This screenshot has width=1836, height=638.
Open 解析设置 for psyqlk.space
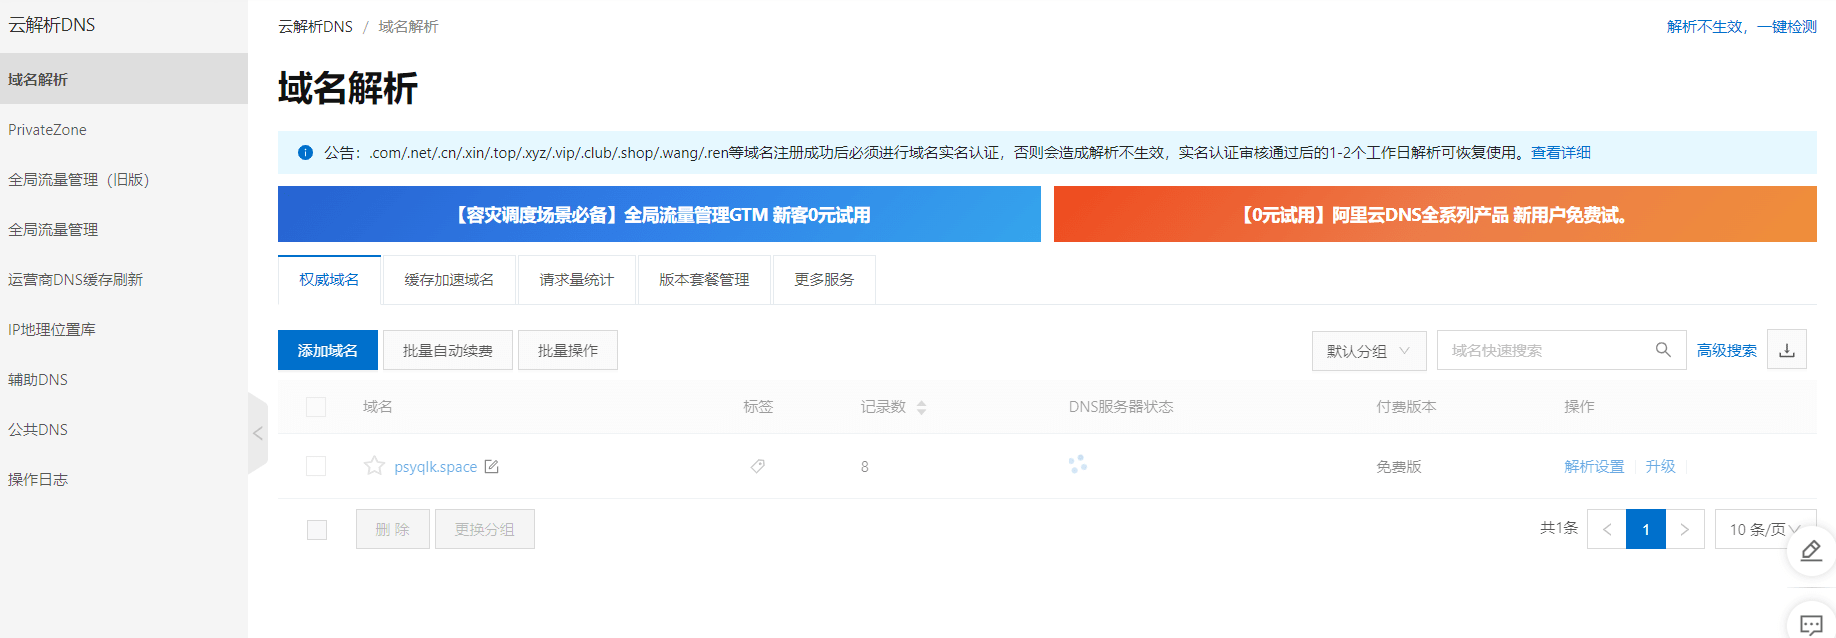pyautogui.click(x=1594, y=466)
